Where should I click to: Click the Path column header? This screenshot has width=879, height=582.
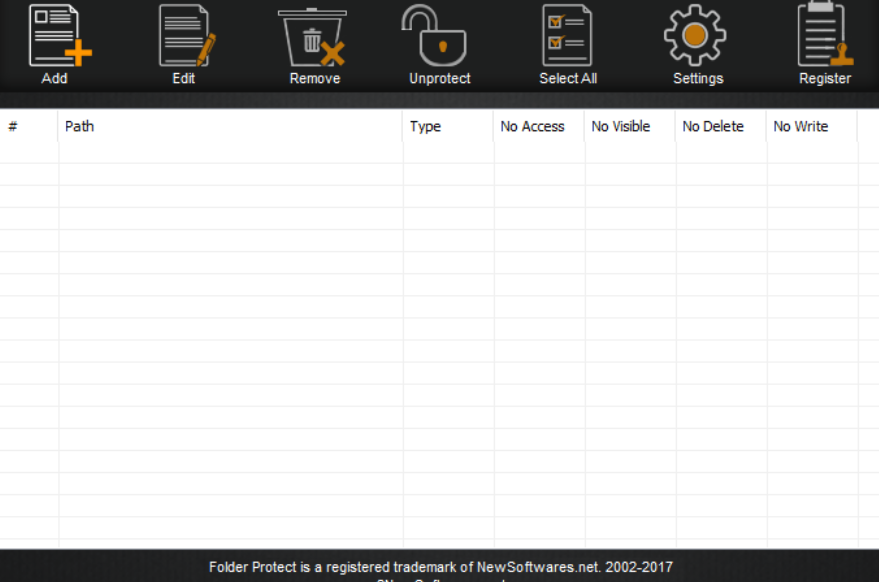click(x=230, y=126)
